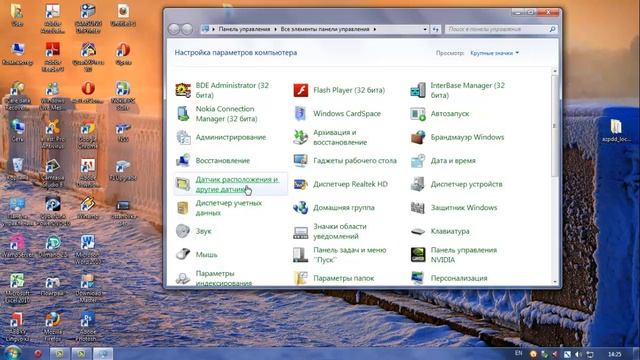This screenshot has height=360, width=640.
Task: Open the InterBase Manager icon
Action: [x=418, y=90]
